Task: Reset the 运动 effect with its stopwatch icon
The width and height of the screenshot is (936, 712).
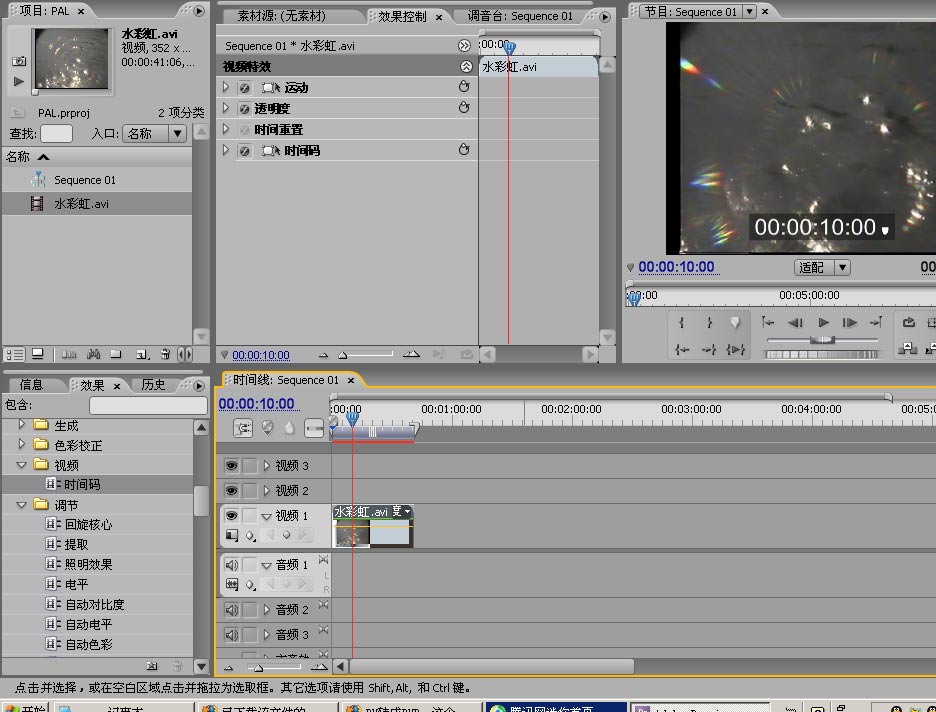Action: [x=464, y=87]
